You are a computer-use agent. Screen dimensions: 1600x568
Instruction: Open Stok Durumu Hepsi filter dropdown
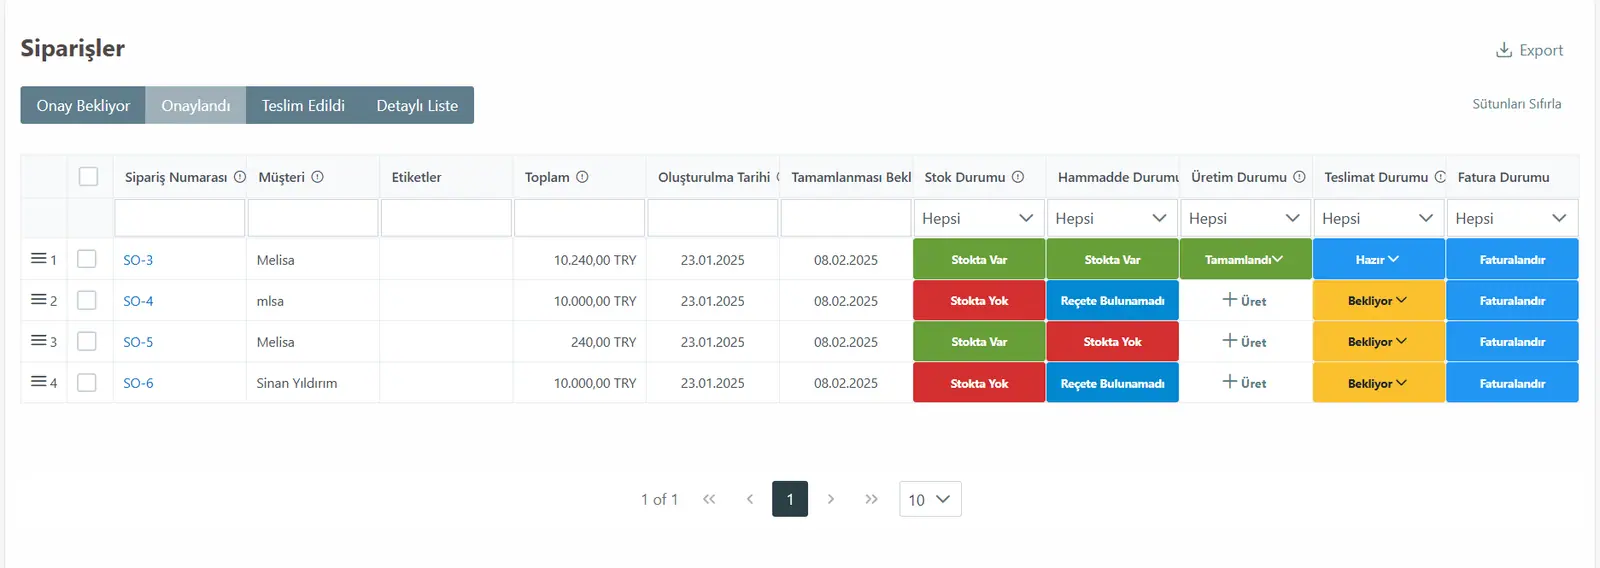coord(979,218)
